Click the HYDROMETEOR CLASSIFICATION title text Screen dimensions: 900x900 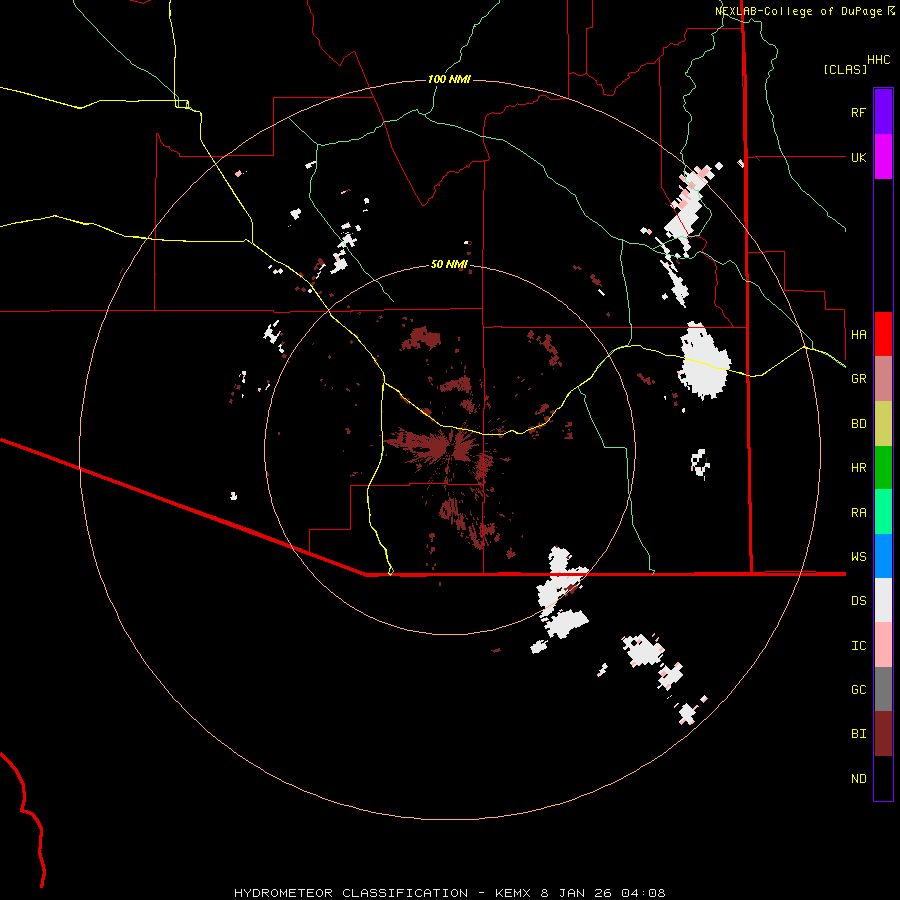point(351,893)
